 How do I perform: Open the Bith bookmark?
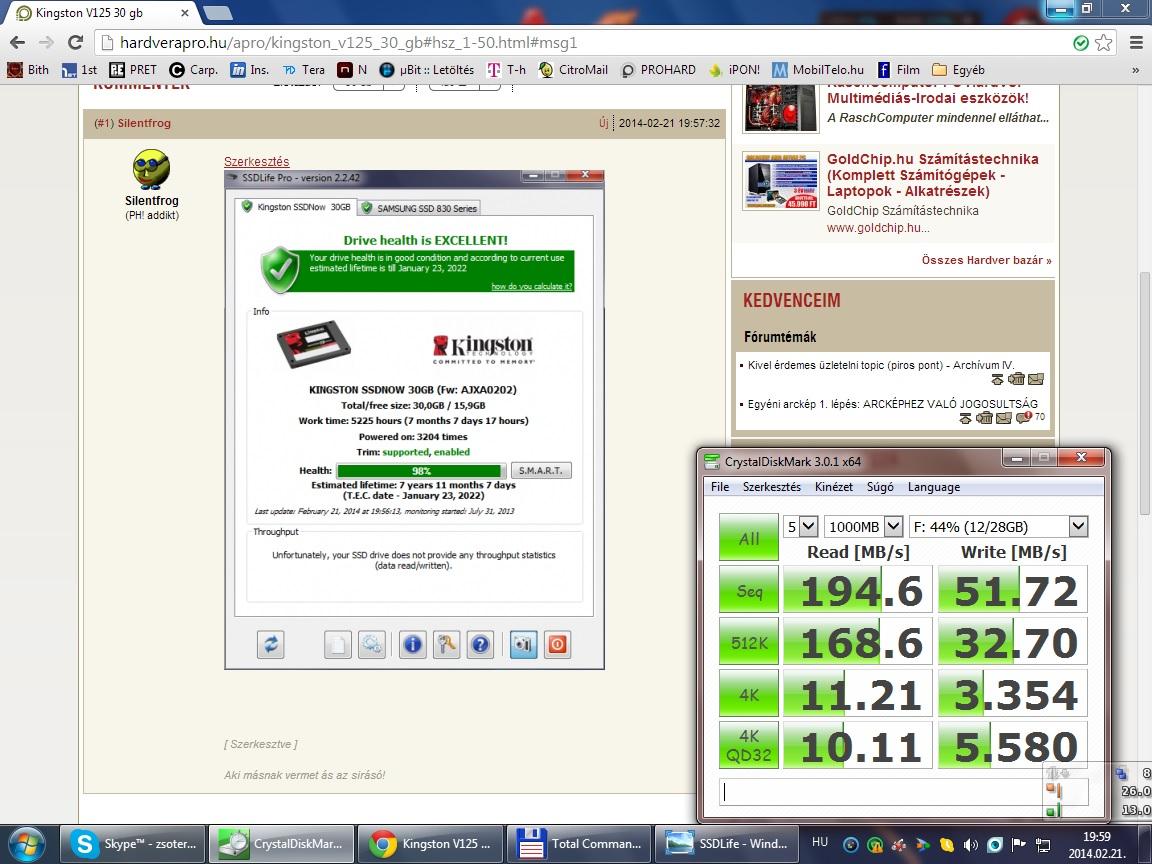point(28,70)
